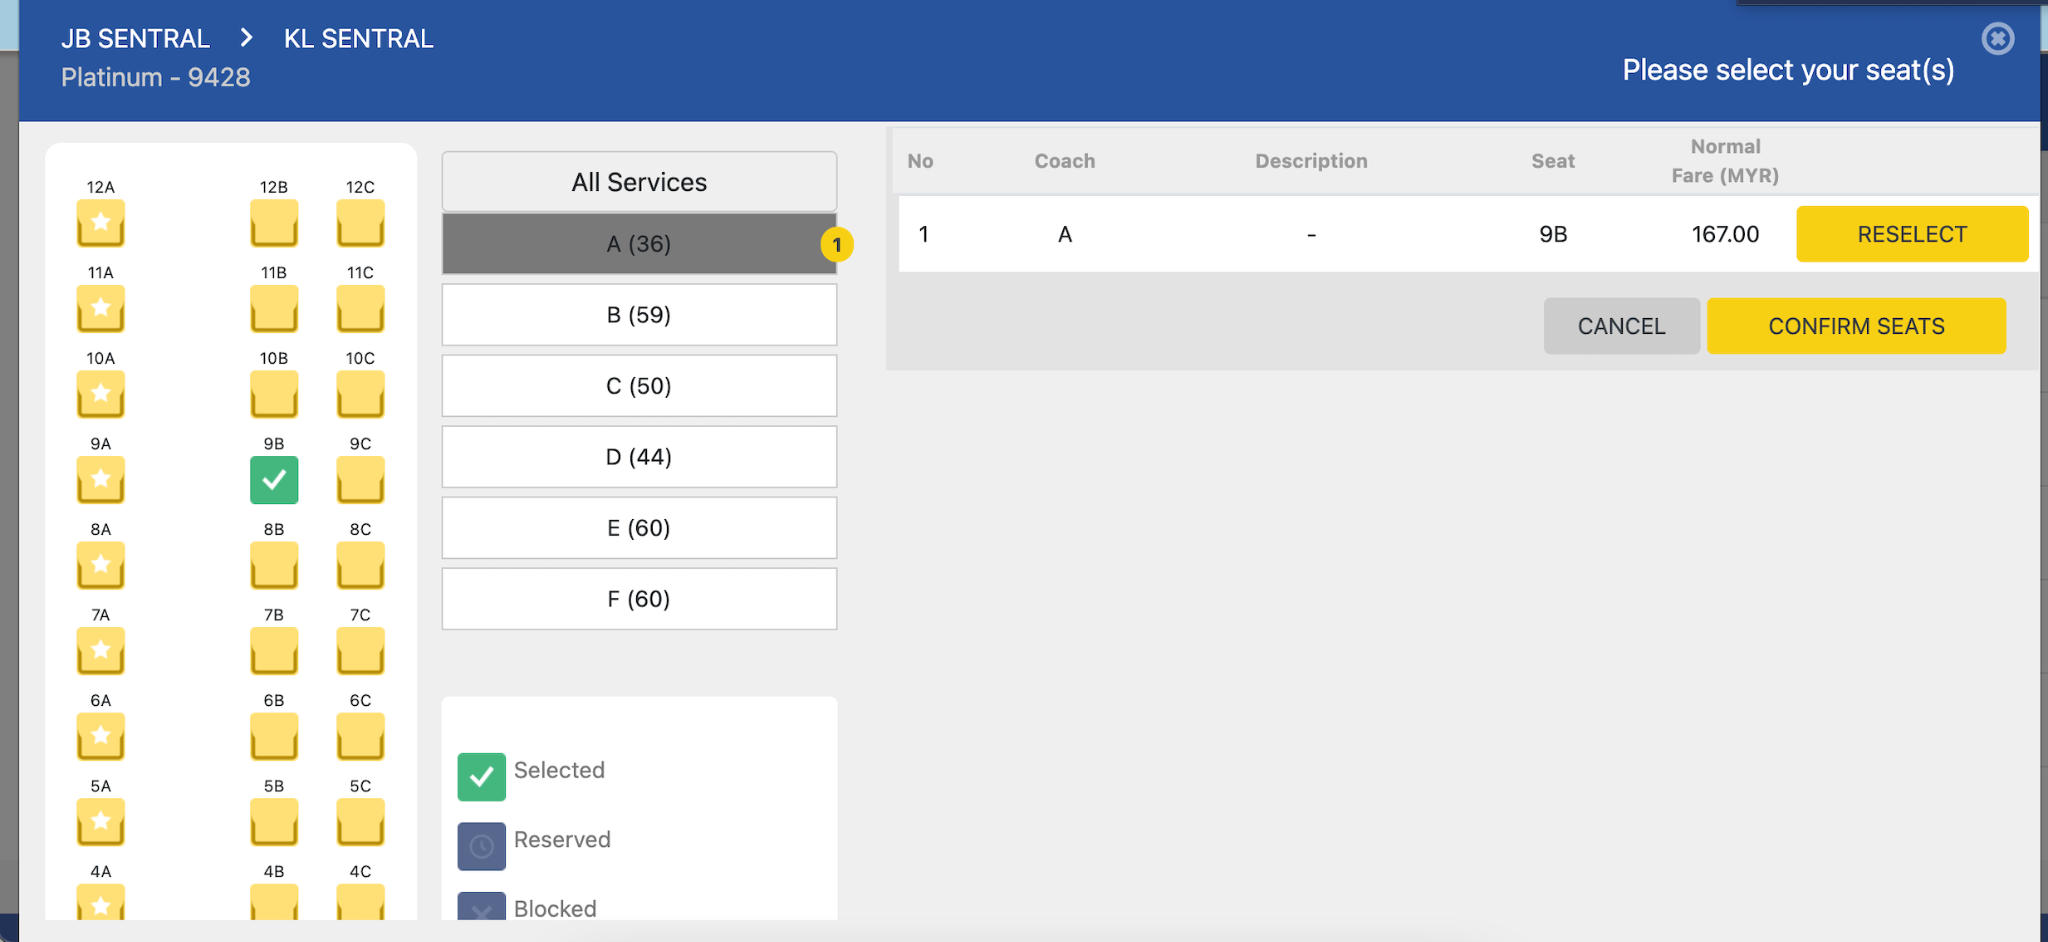This screenshot has width=2048, height=942.
Task: Select star seat 6A
Action: (101, 736)
